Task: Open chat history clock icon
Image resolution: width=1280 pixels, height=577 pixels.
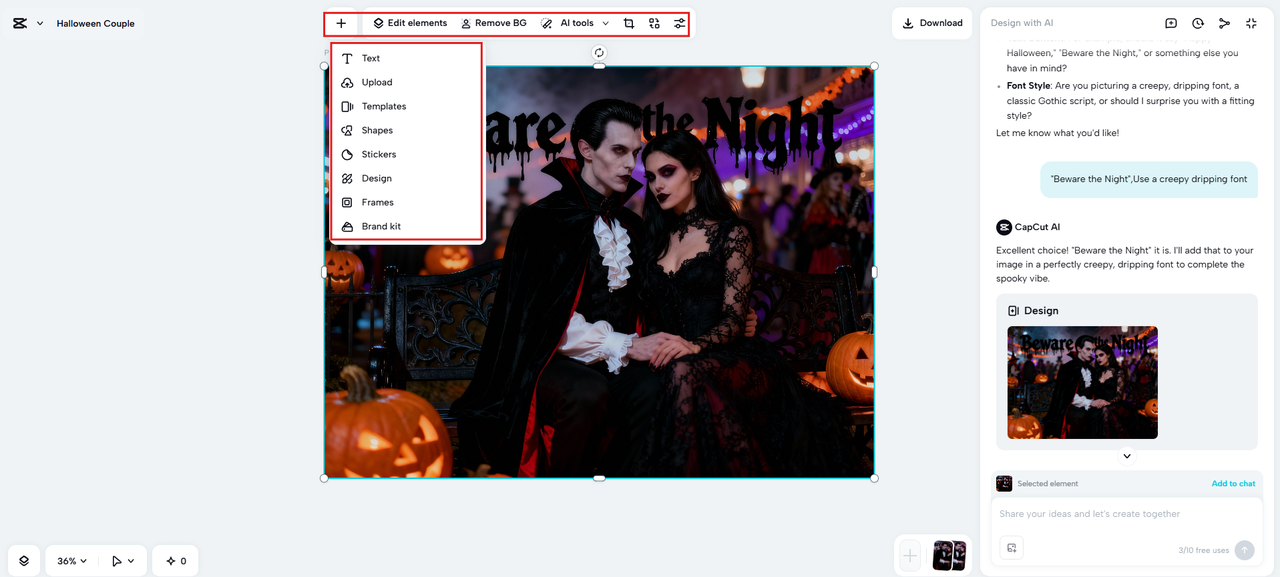Action: (1198, 23)
